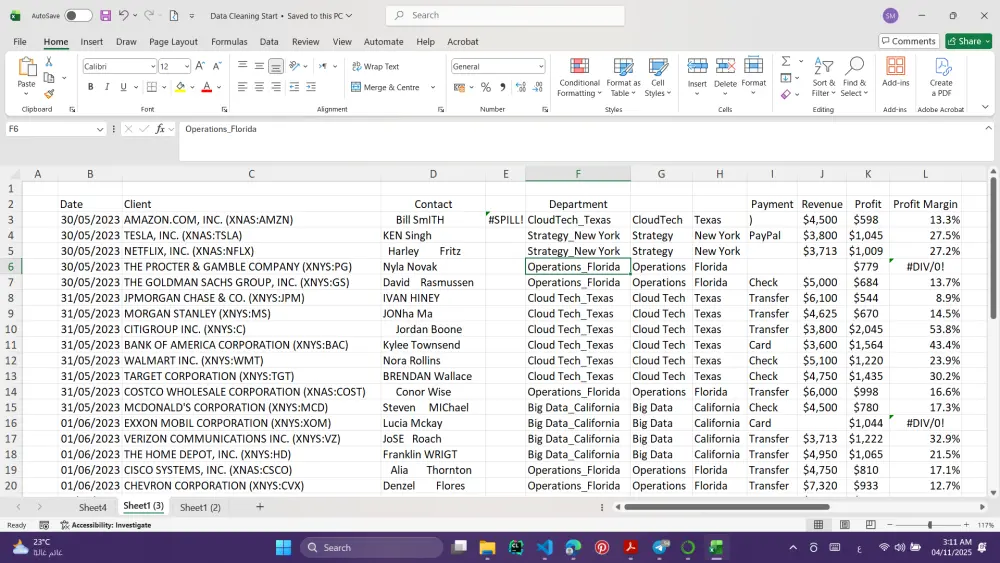The height and width of the screenshot is (563, 1000).
Task: Click Create a PDF icon
Action: click(941, 66)
